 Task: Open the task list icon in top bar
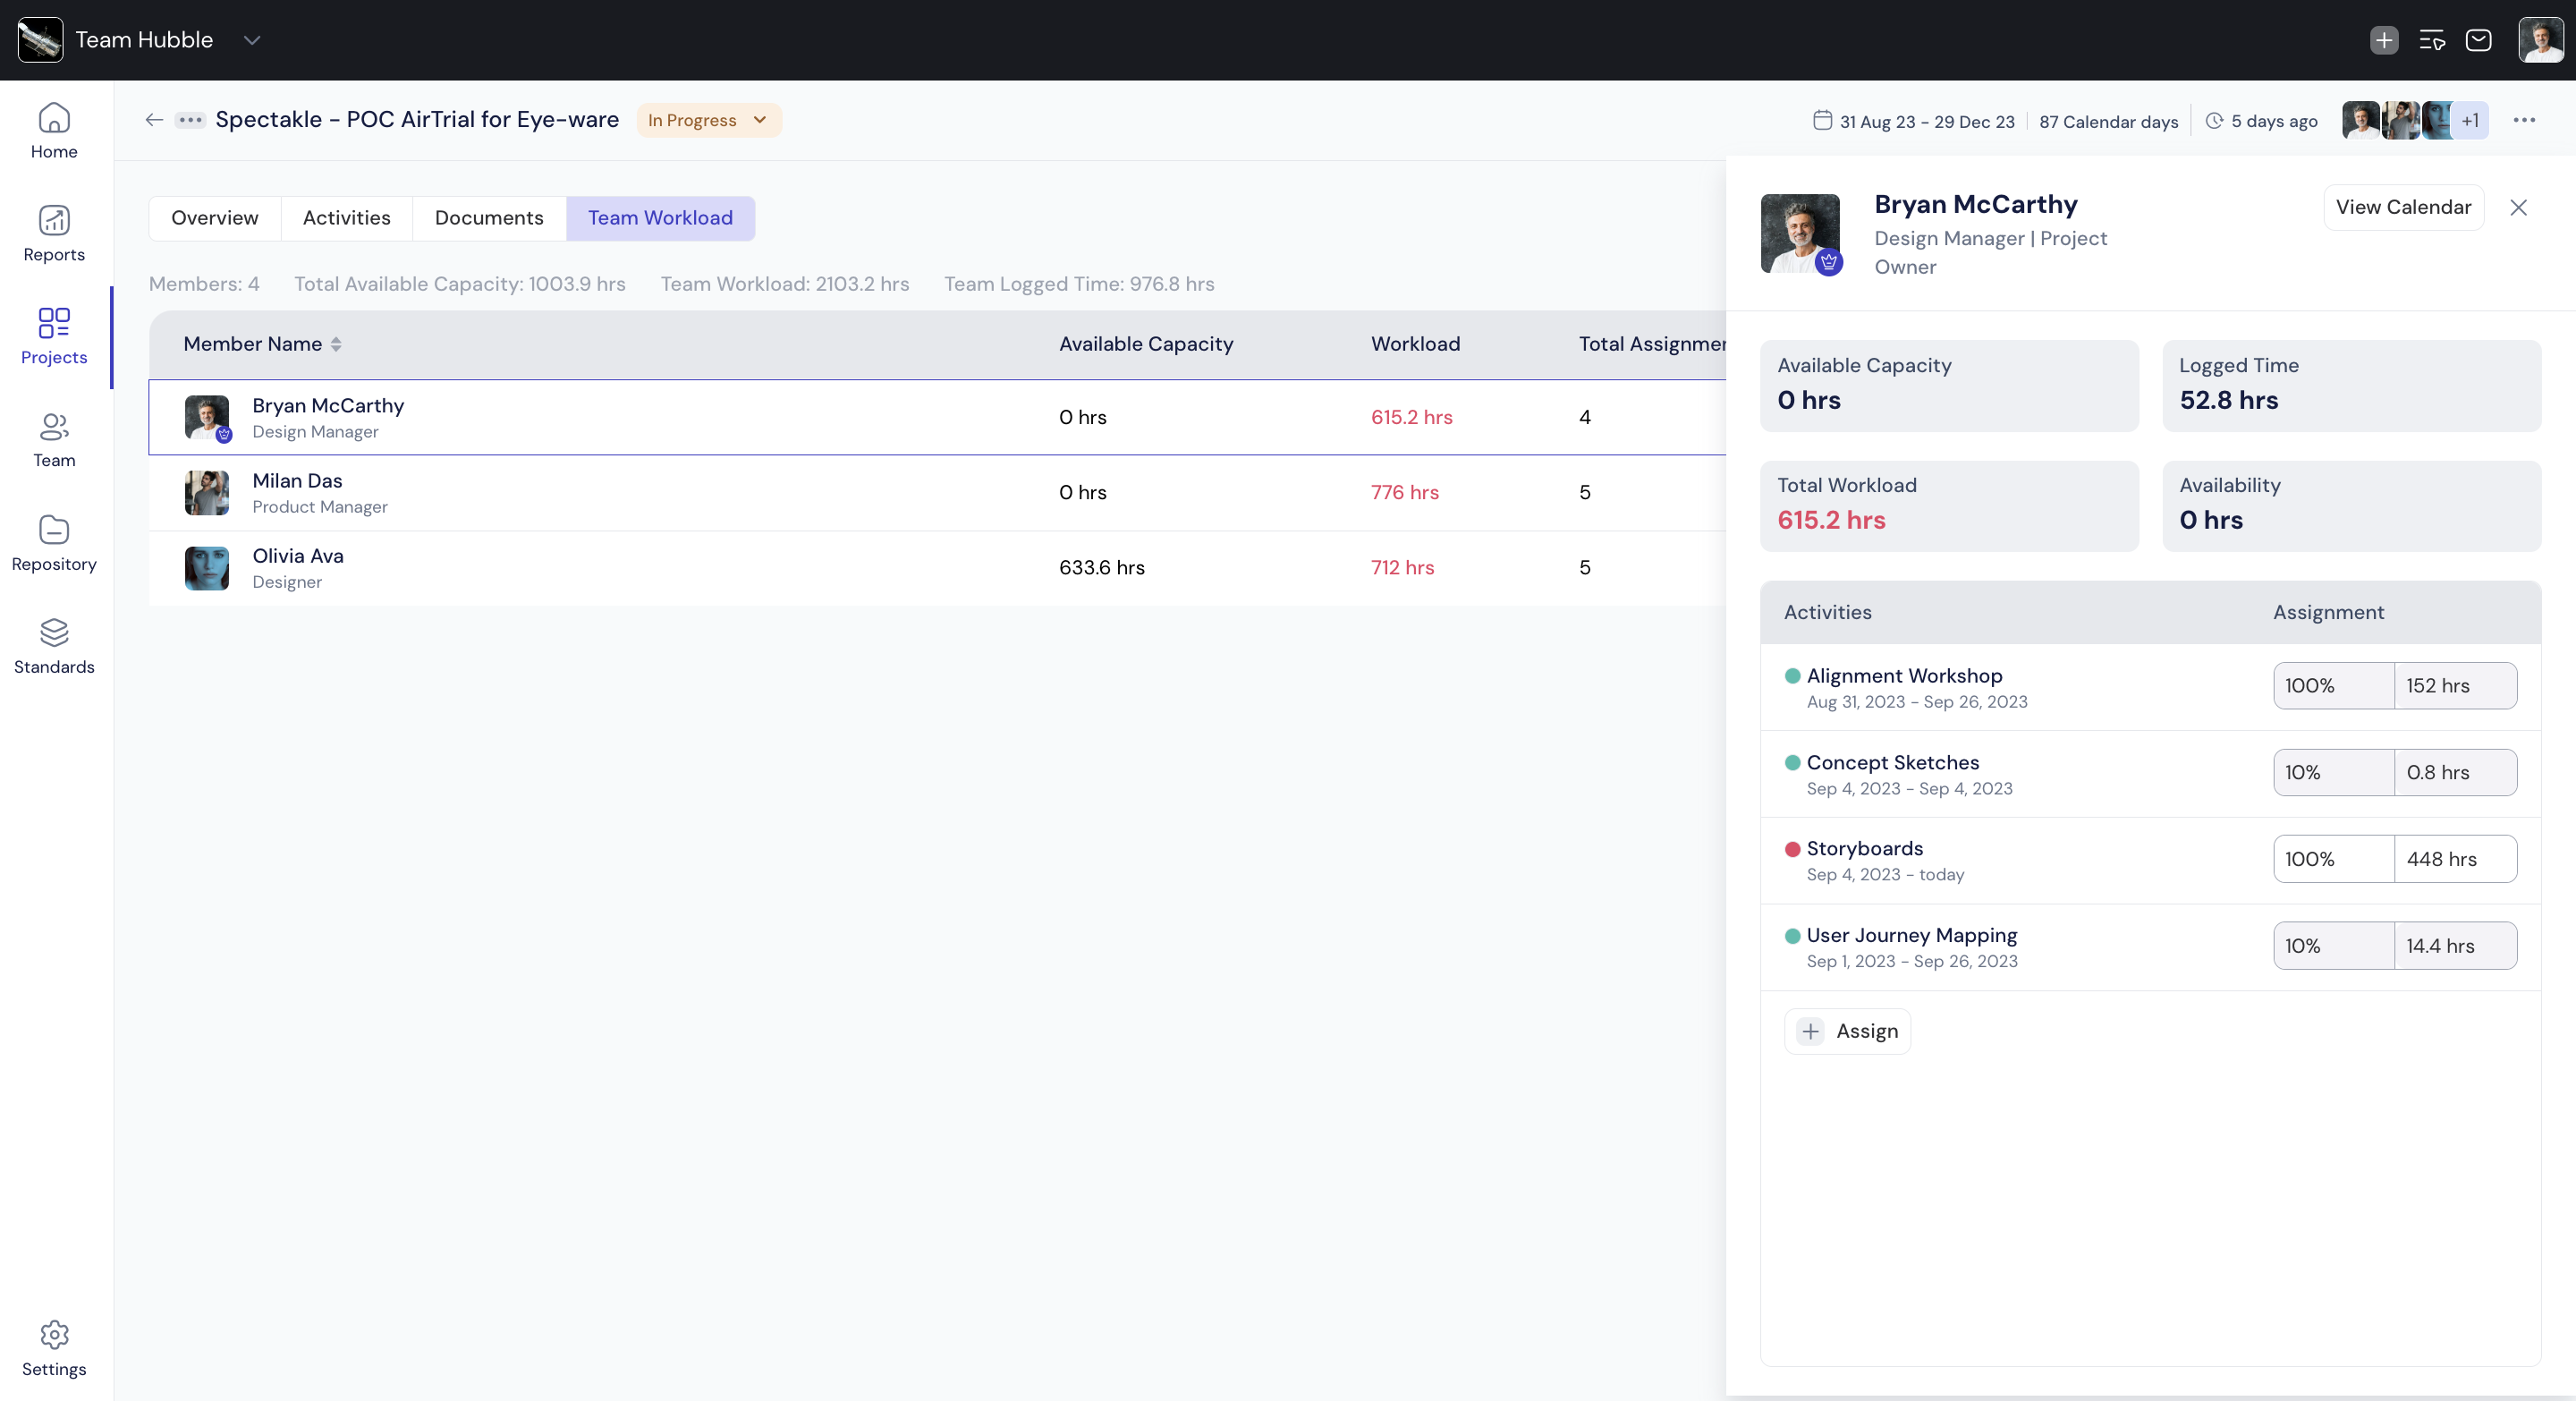click(x=2431, y=40)
